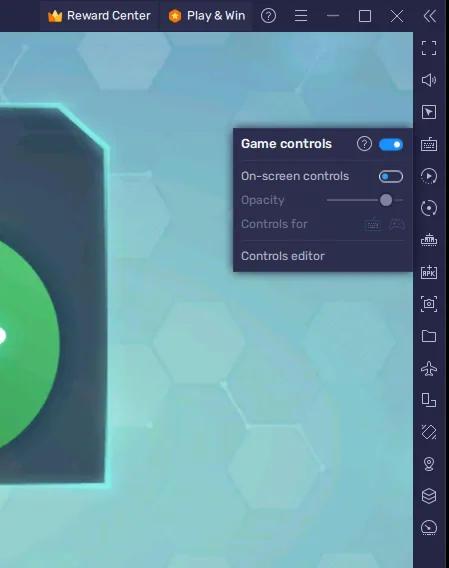Take a screenshot with camera icon

[429, 304]
